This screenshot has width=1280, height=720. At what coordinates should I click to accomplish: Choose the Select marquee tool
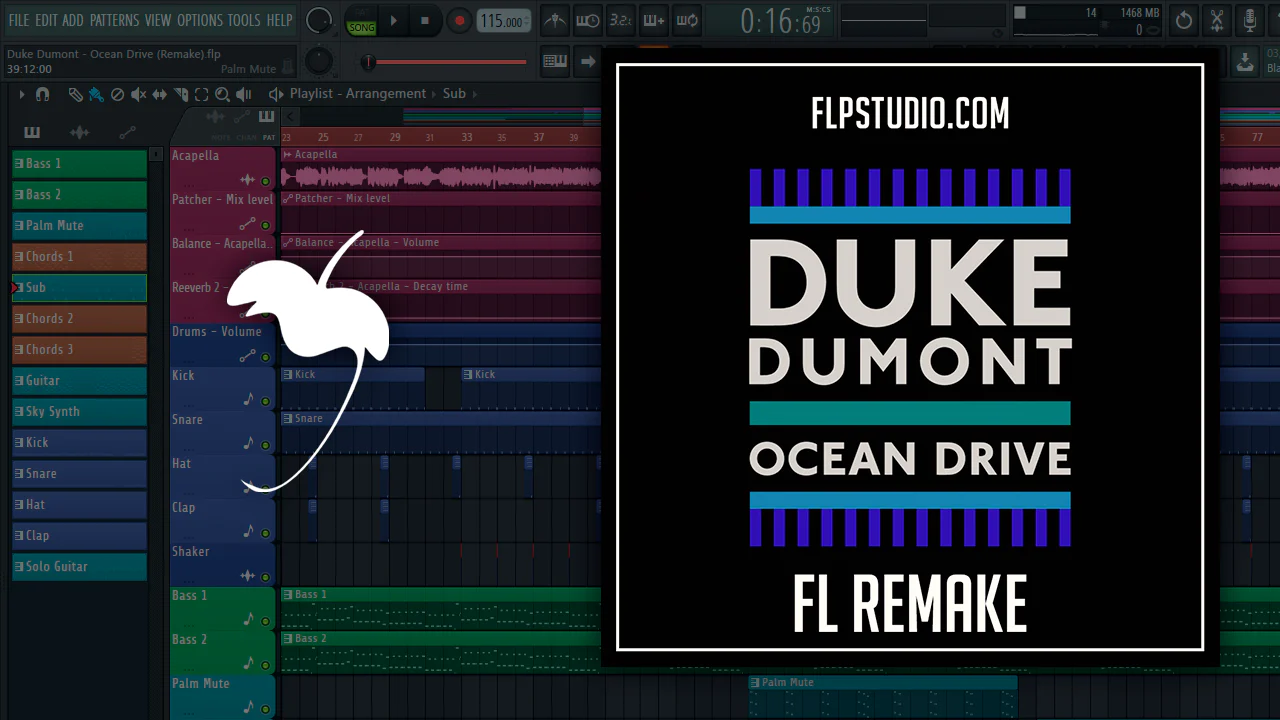point(201,94)
